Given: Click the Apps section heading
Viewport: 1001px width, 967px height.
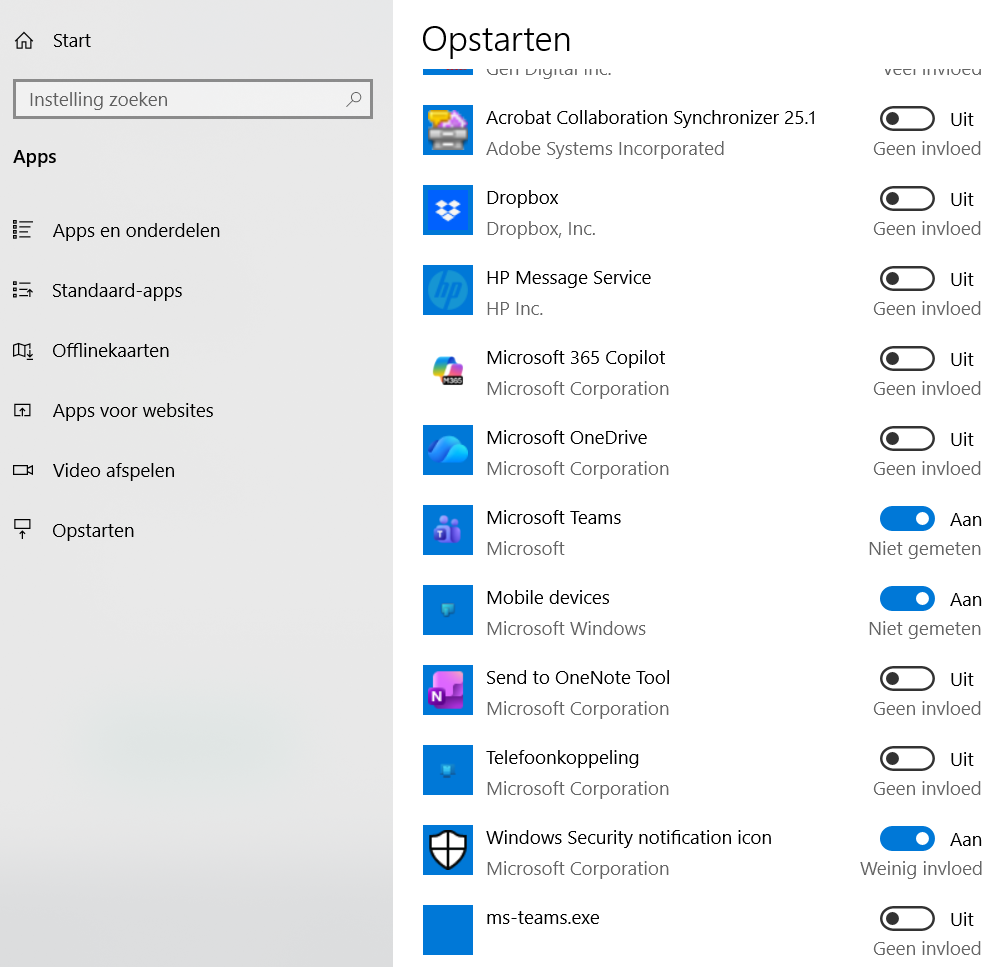Looking at the screenshot, I should point(35,157).
